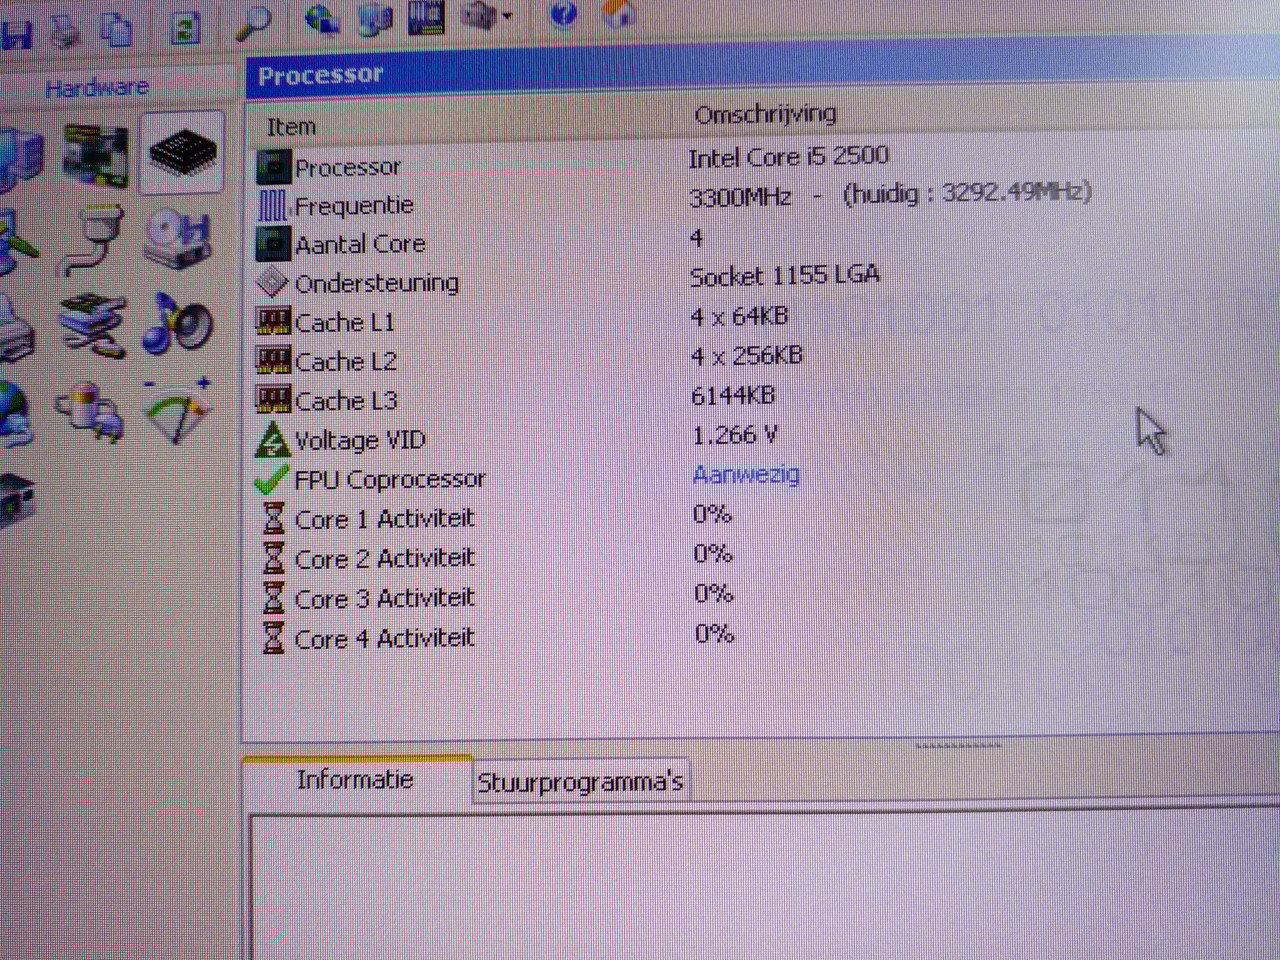
Task: Click the globe with monitor toolbar icon
Action: click(322, 18)
